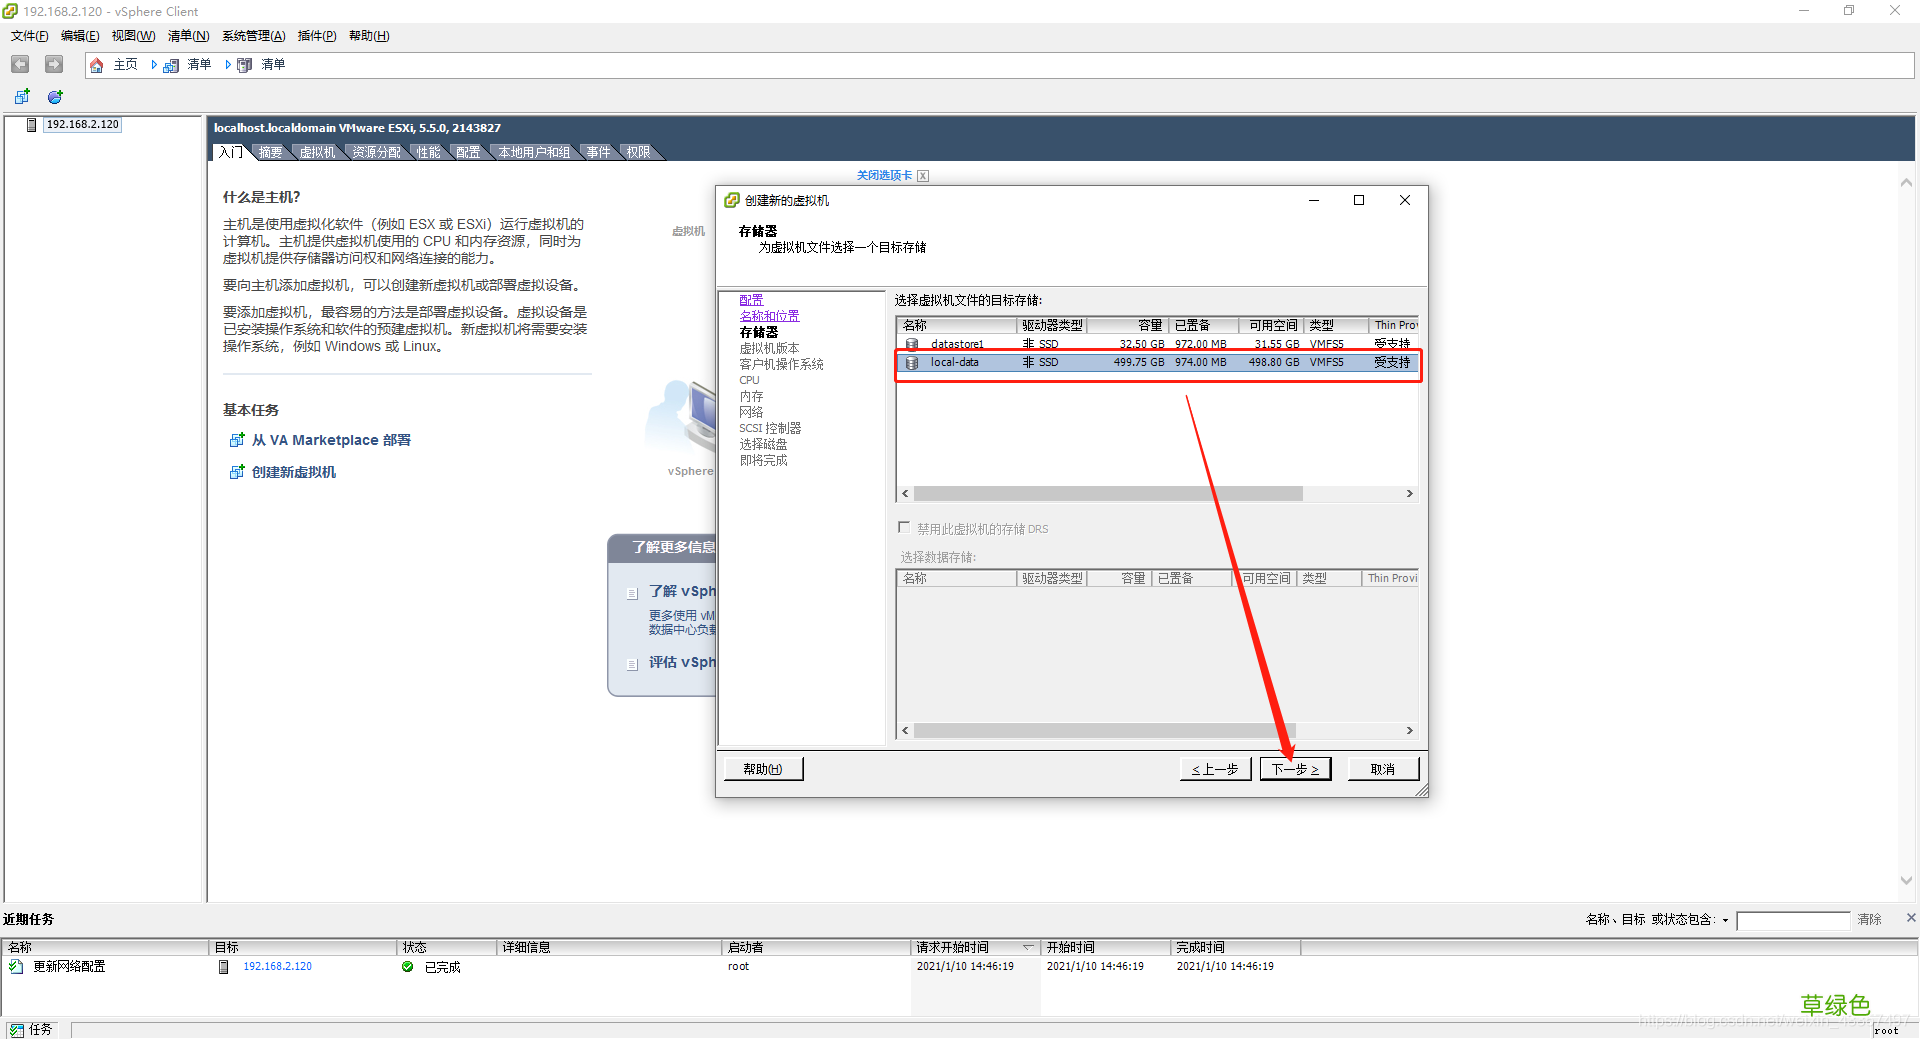Click lower datastore table scrollbar thumb

1104,731
